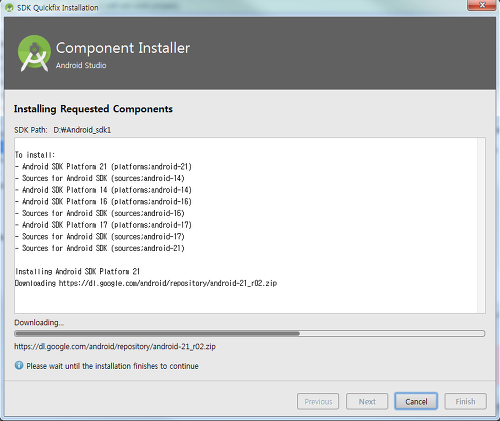Select 'Sources for Android SDK (sources;android-14)' line
Viewport: 500px width, 421px height.
pos(100,178)
